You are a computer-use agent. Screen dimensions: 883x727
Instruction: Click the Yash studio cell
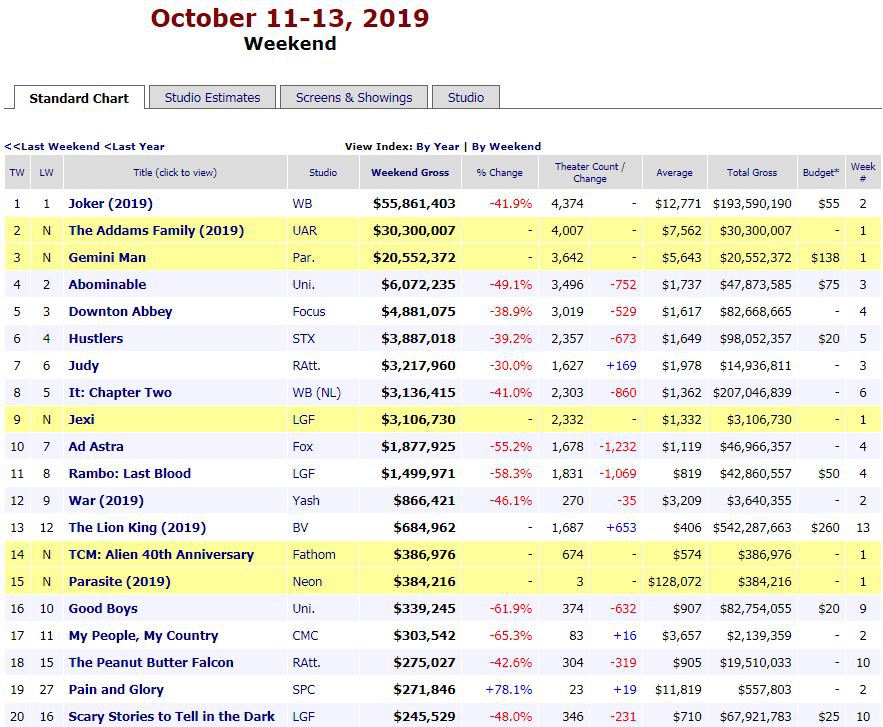tap(306, 501)
